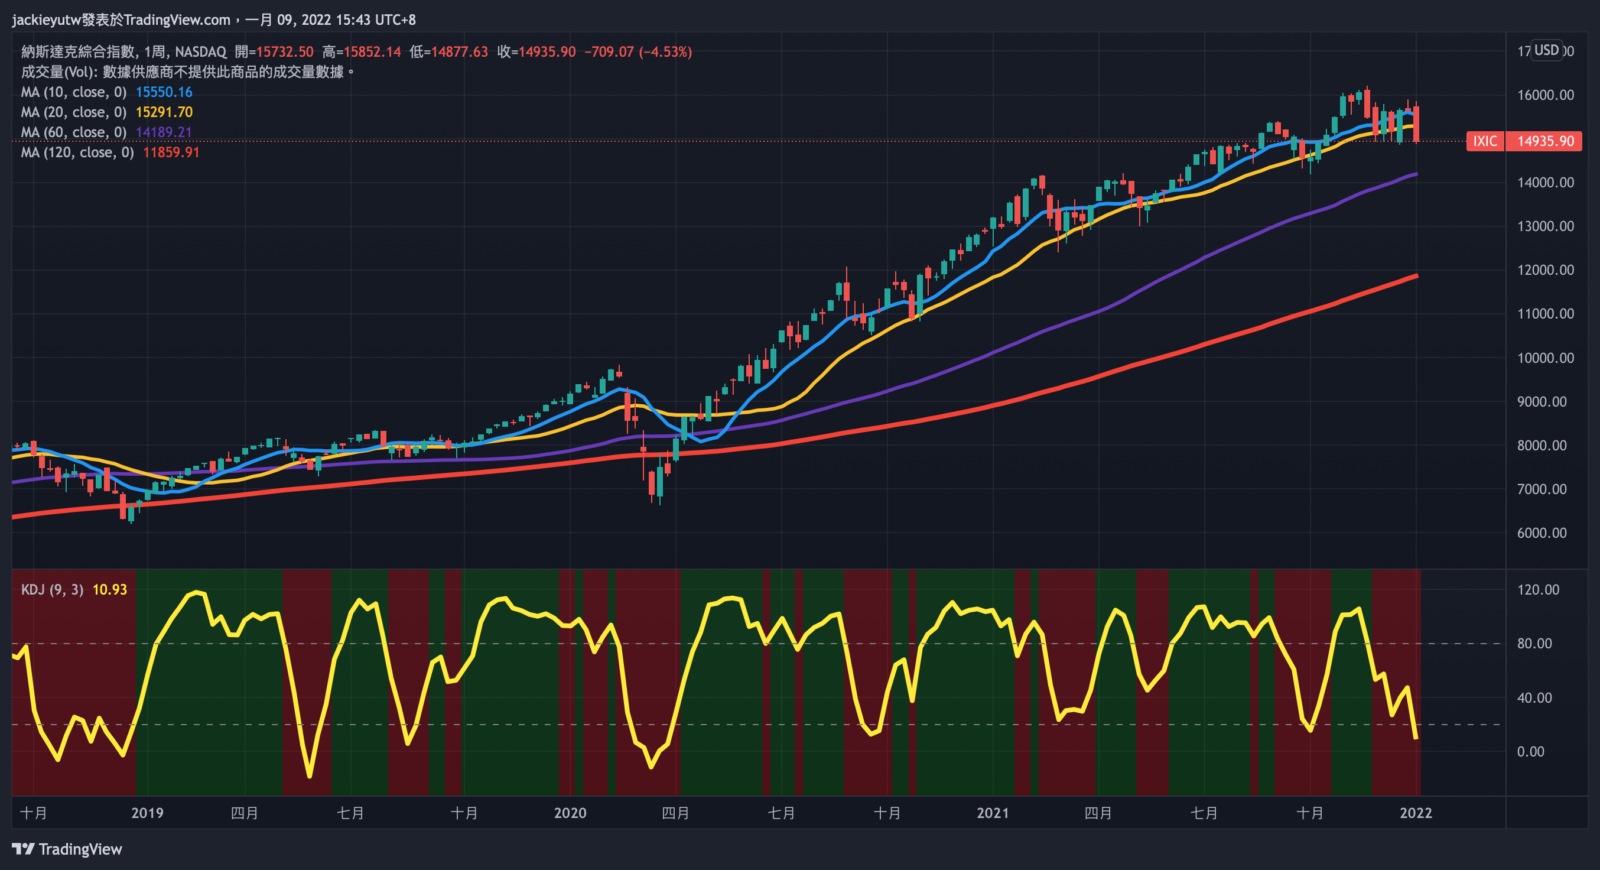The height and width of the screenshot is (870, 1600).
Task: Click the IXIC symbol tag on price axis
Action: click(x=1485, y=141)
